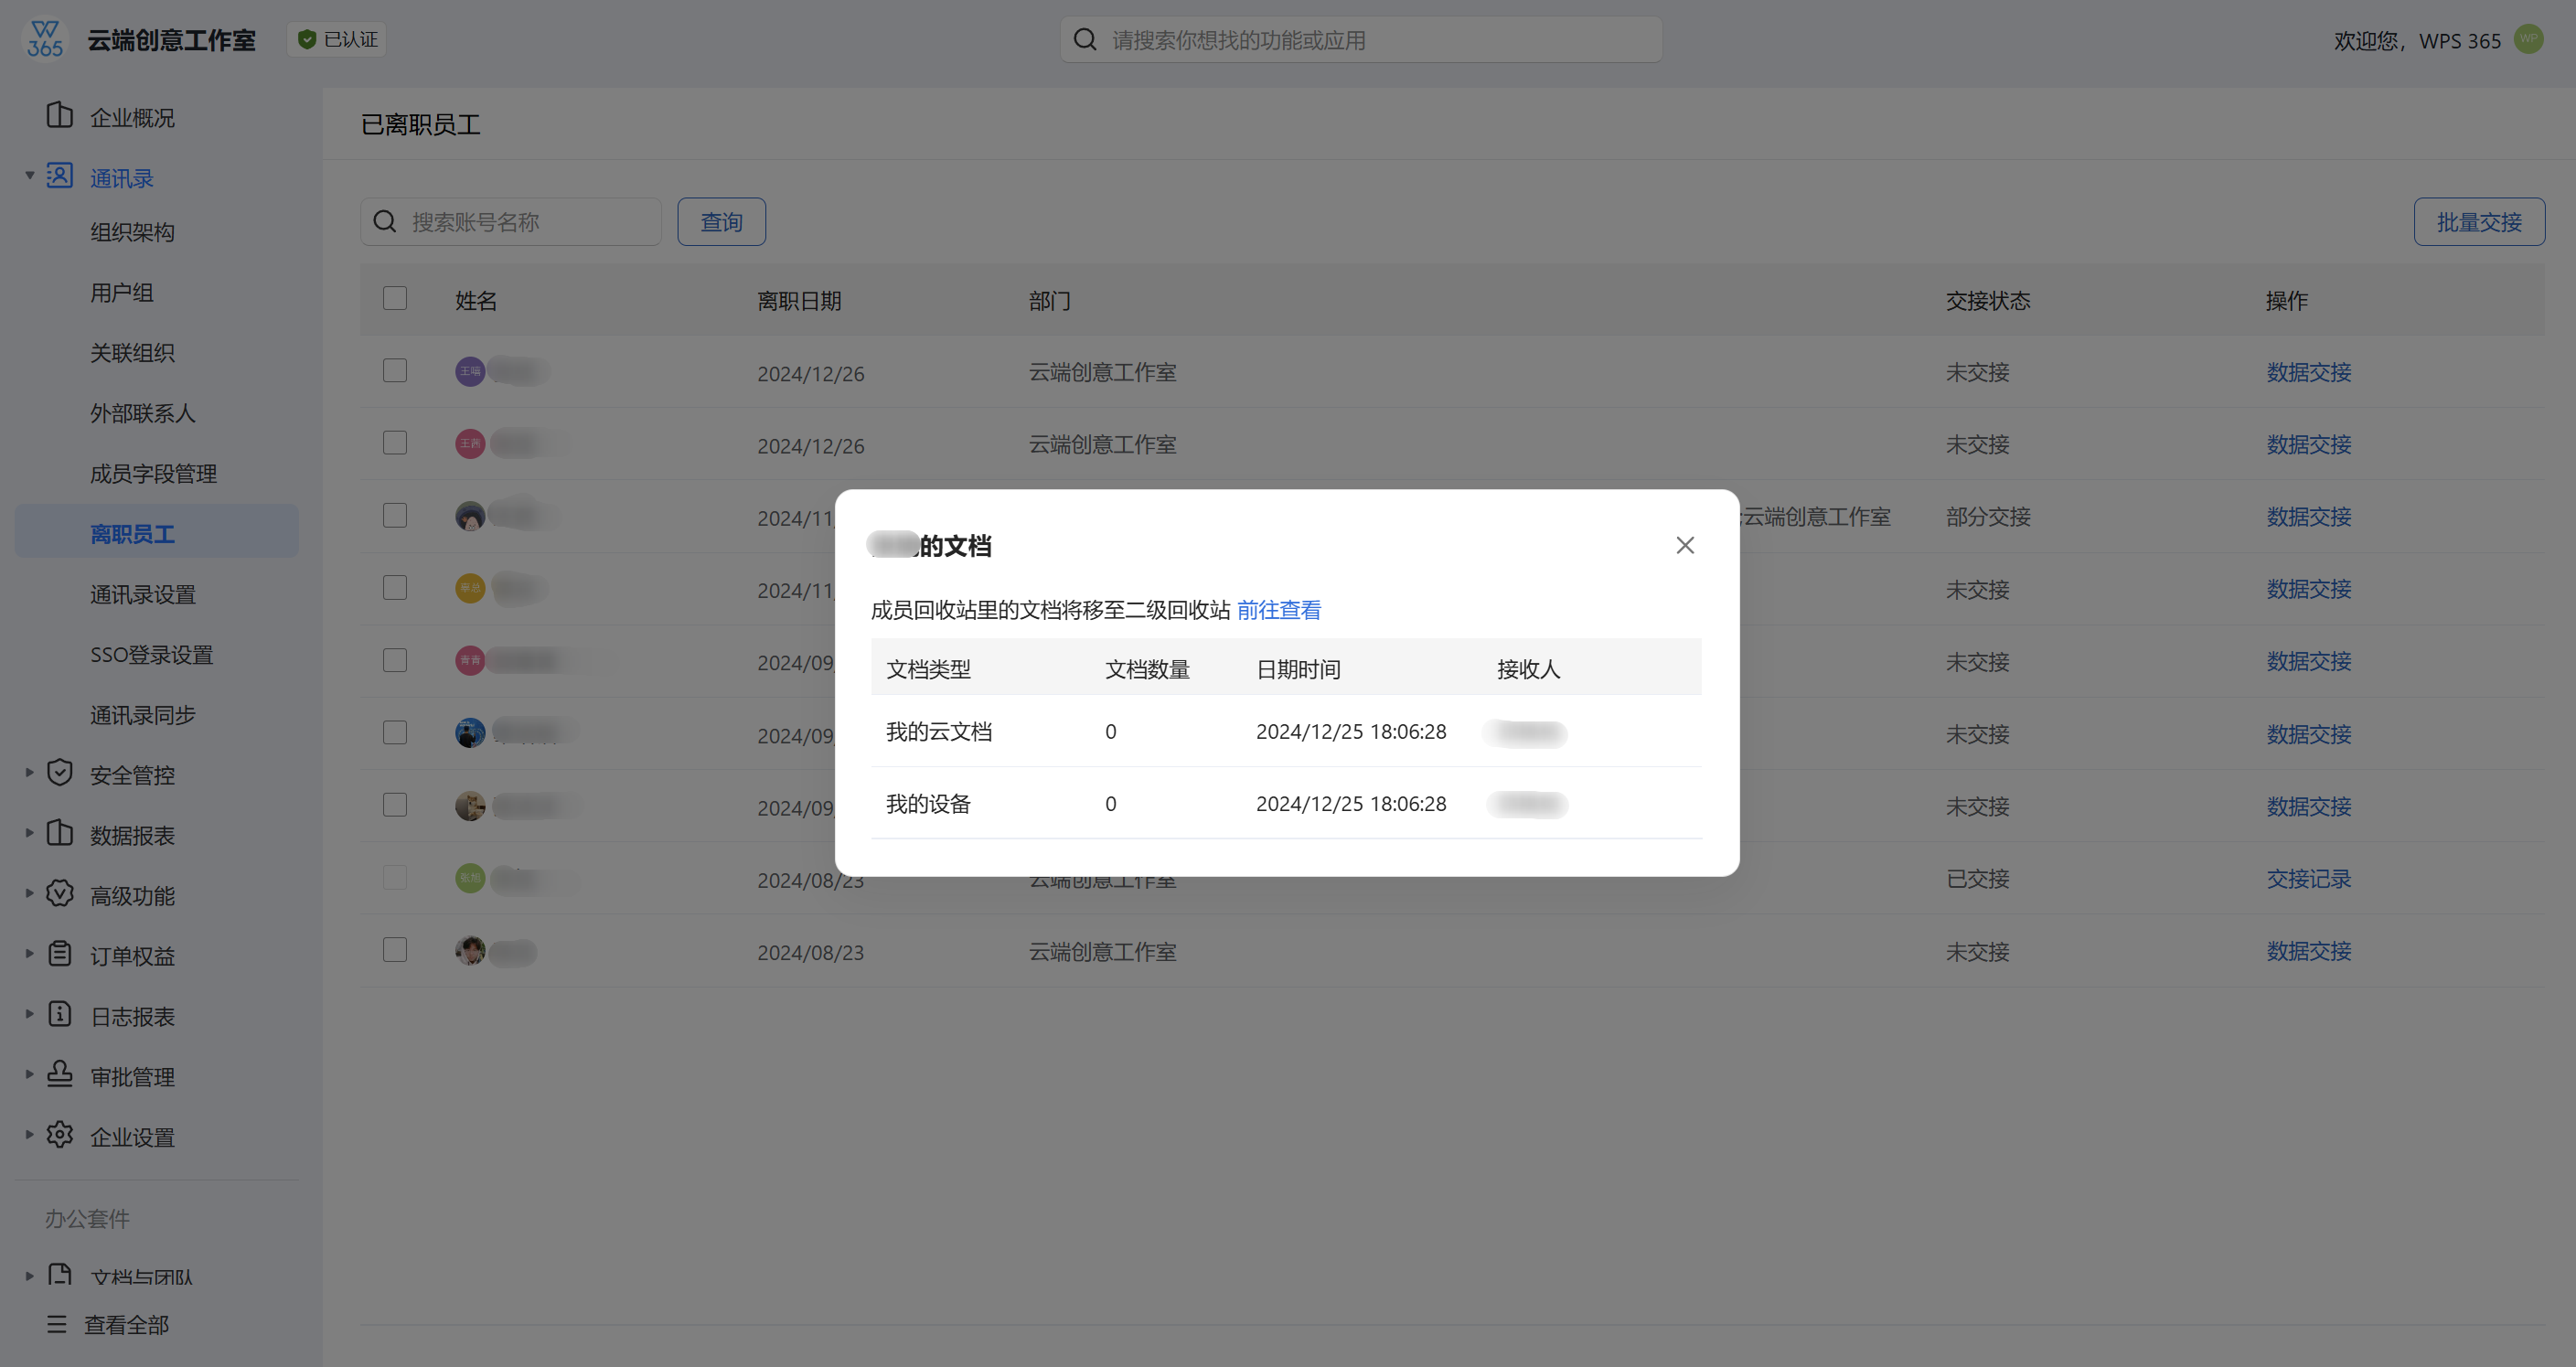2576x1367 pixels.
Task: Check the sixth row checkbox
Action: click(395, 733)
